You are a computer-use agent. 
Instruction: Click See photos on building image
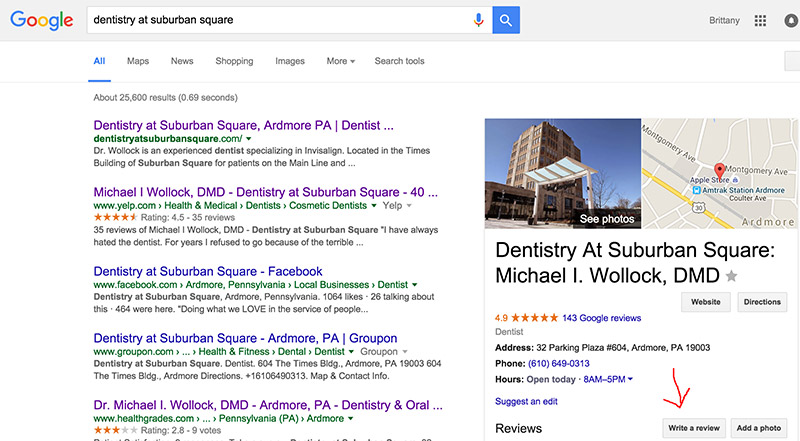pos(607,219)
